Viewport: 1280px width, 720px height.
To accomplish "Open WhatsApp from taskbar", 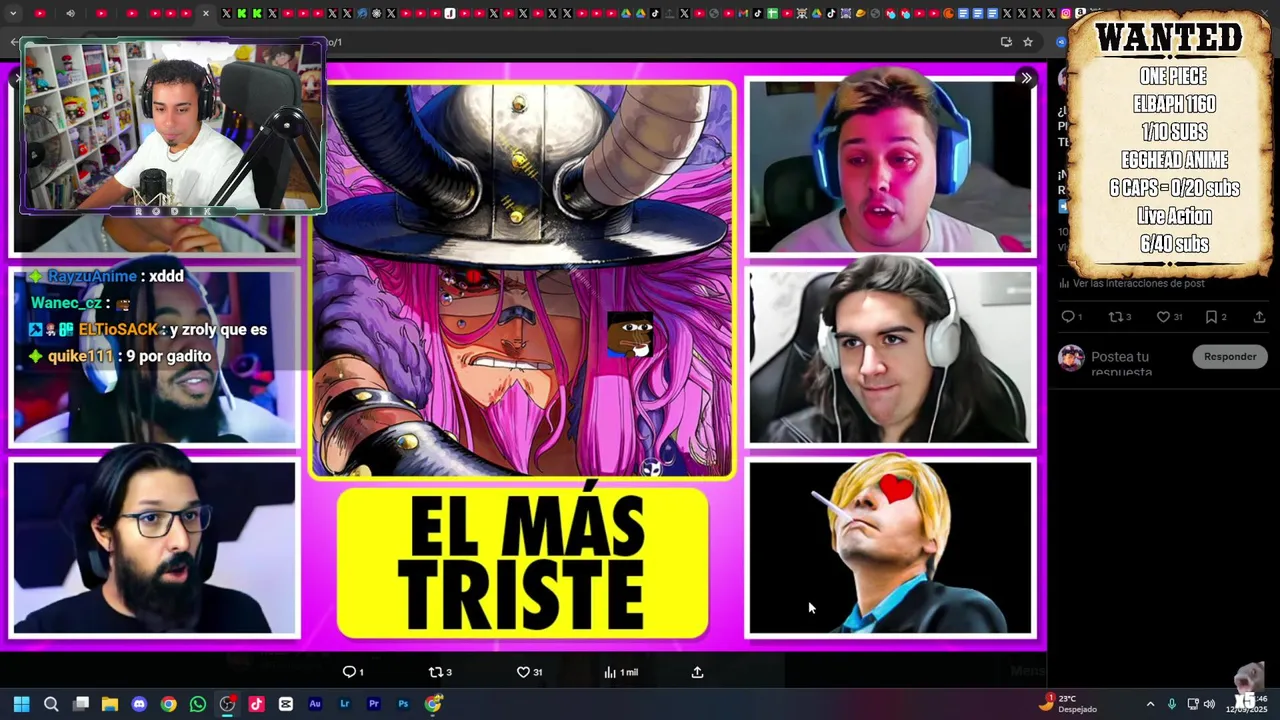I will 198,704.
